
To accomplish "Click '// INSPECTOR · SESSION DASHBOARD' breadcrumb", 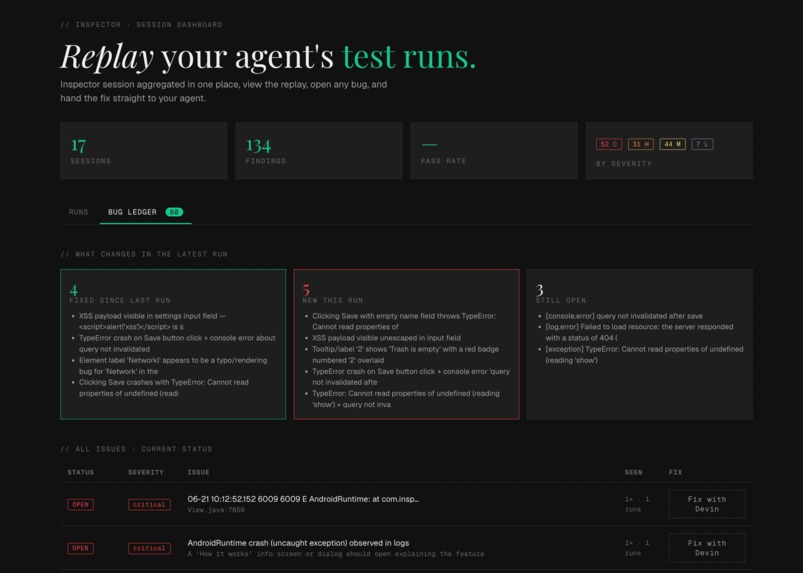I will [141, 25].
